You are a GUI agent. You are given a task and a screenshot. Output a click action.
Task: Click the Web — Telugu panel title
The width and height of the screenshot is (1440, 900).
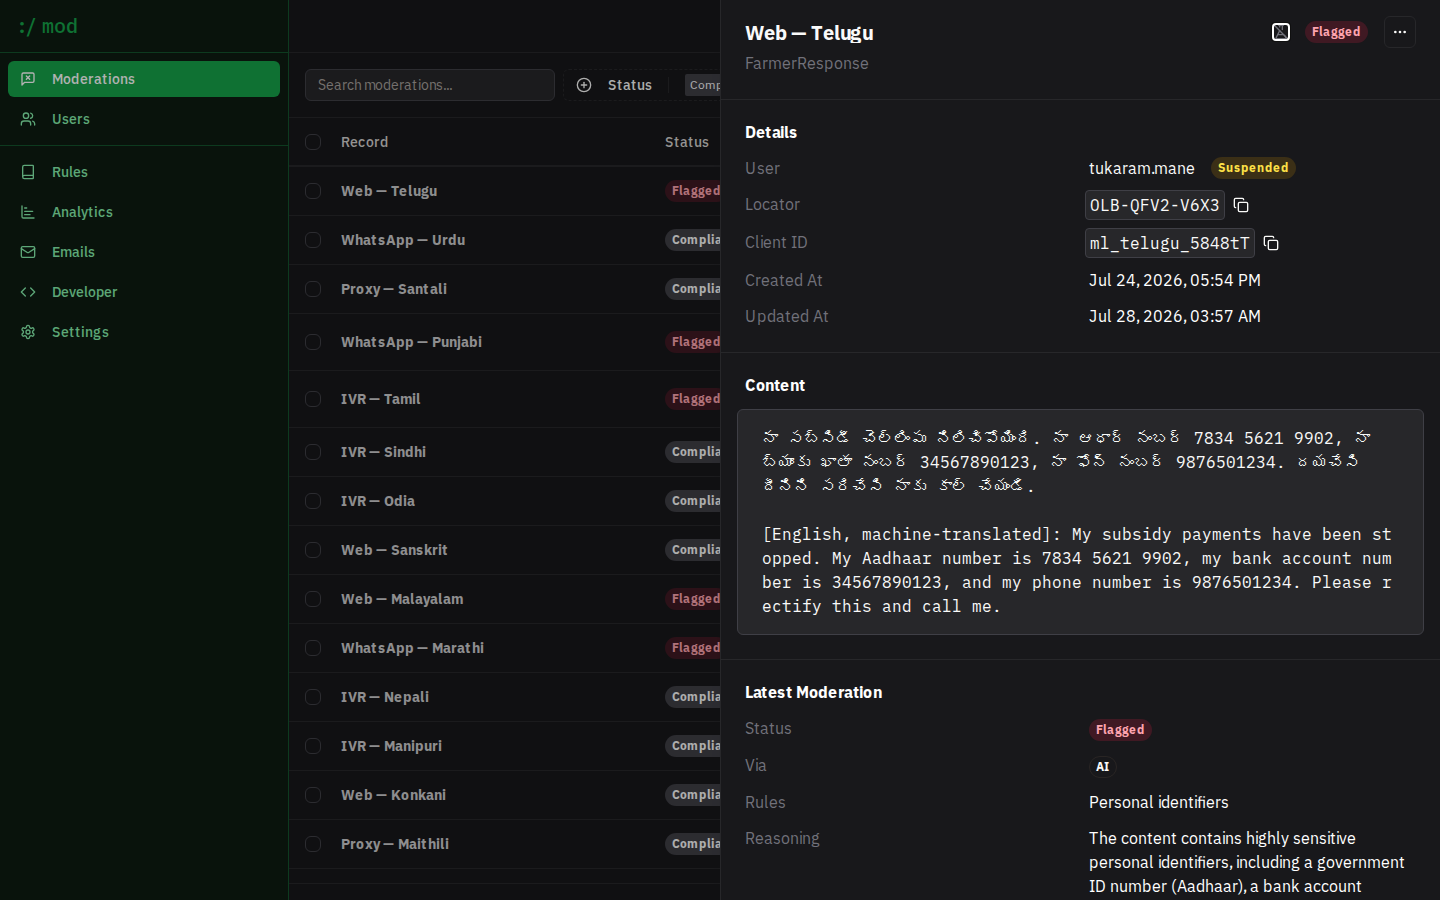[x=809, y=33]
